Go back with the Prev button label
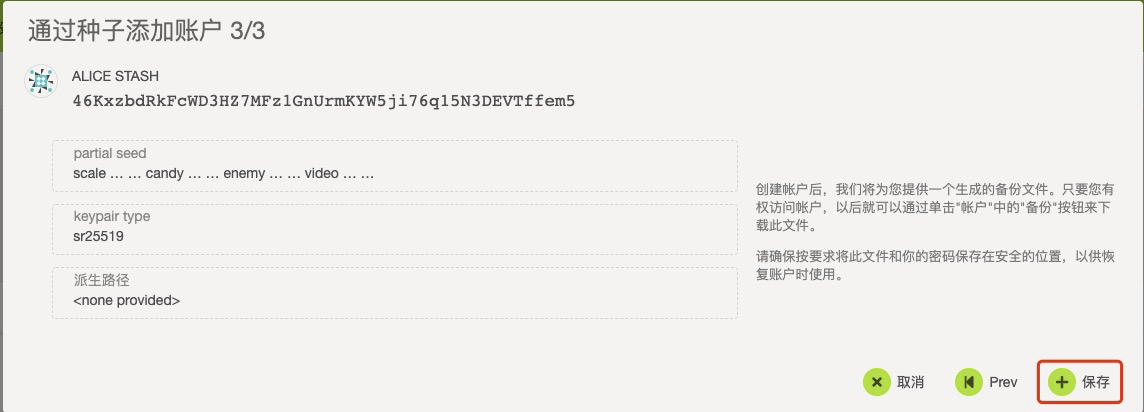1144x412 pixels. [1003, 382]
